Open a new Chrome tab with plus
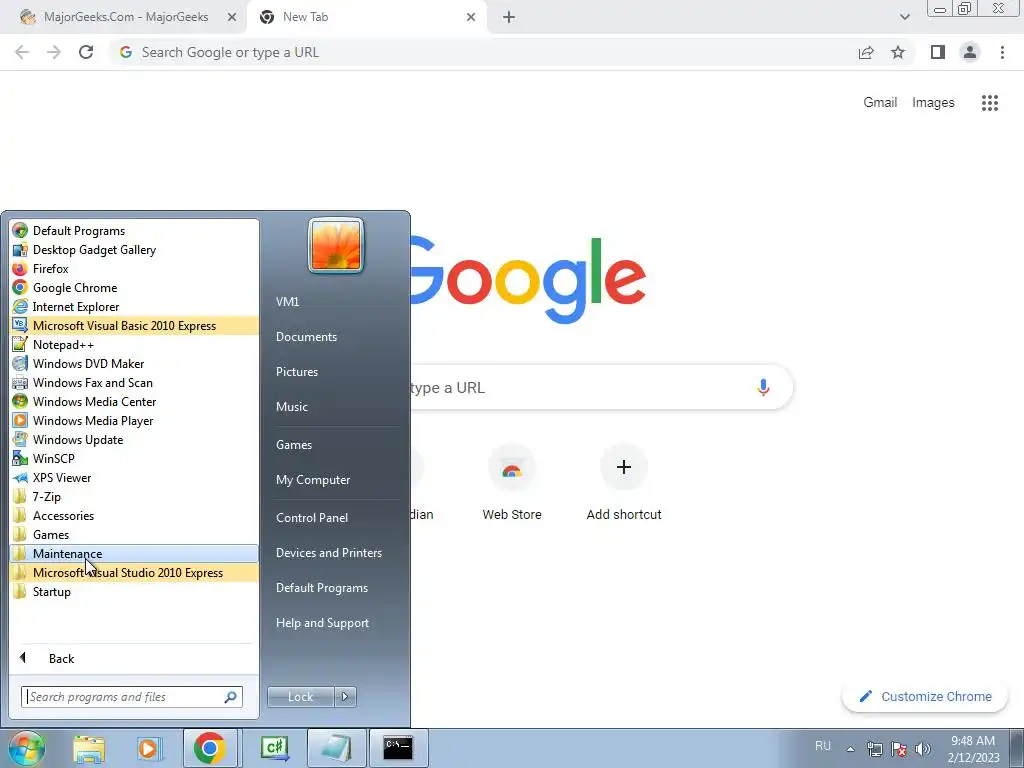The image size is (1024, 768). 509,17
